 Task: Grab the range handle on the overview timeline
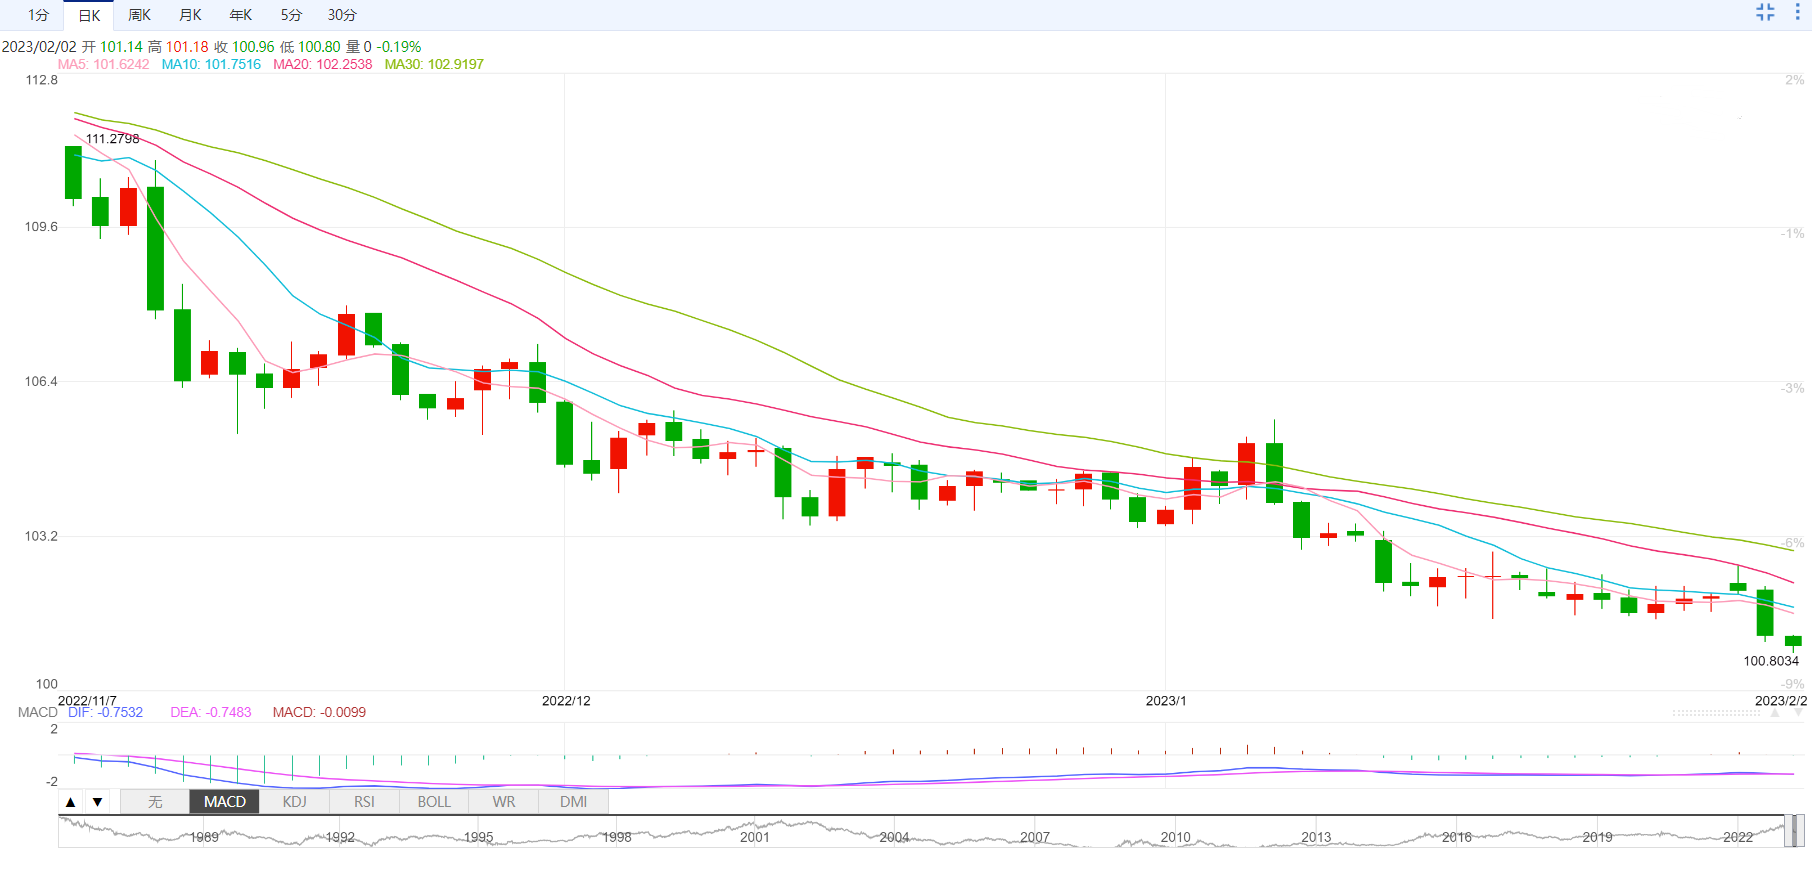(x=1796, y=831)
